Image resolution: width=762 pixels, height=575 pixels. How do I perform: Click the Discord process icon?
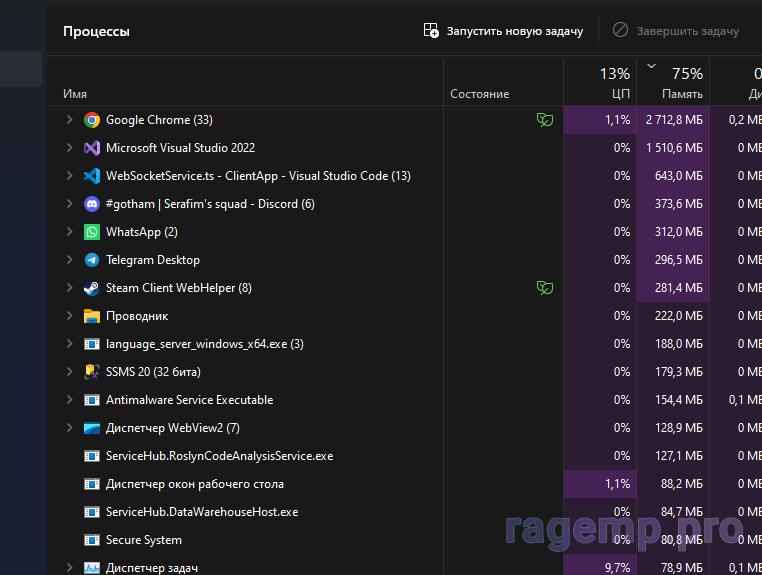pyautogui.click(x=92, y=204)
